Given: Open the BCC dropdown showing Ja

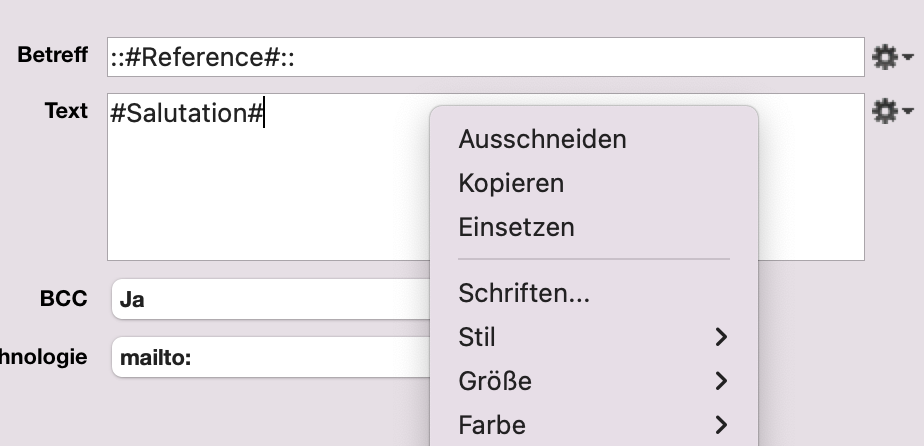Looking at the screenshot, I should tap(271, 299).
